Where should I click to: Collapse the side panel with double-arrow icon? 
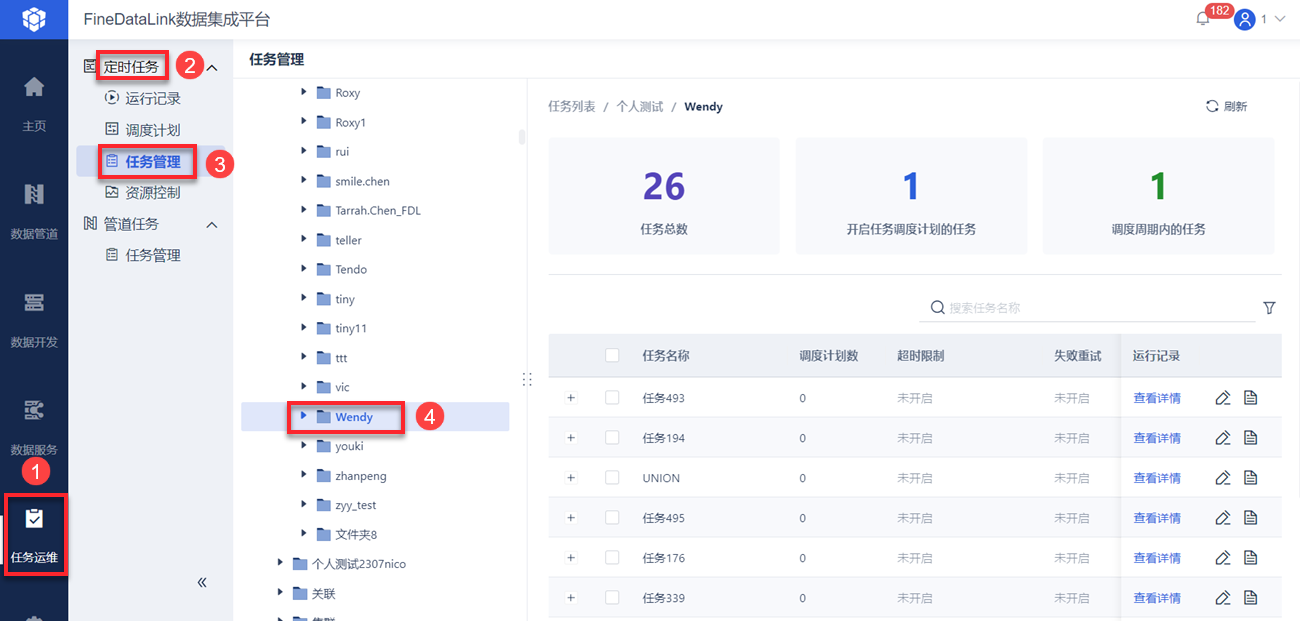click(x=202, y=582)
